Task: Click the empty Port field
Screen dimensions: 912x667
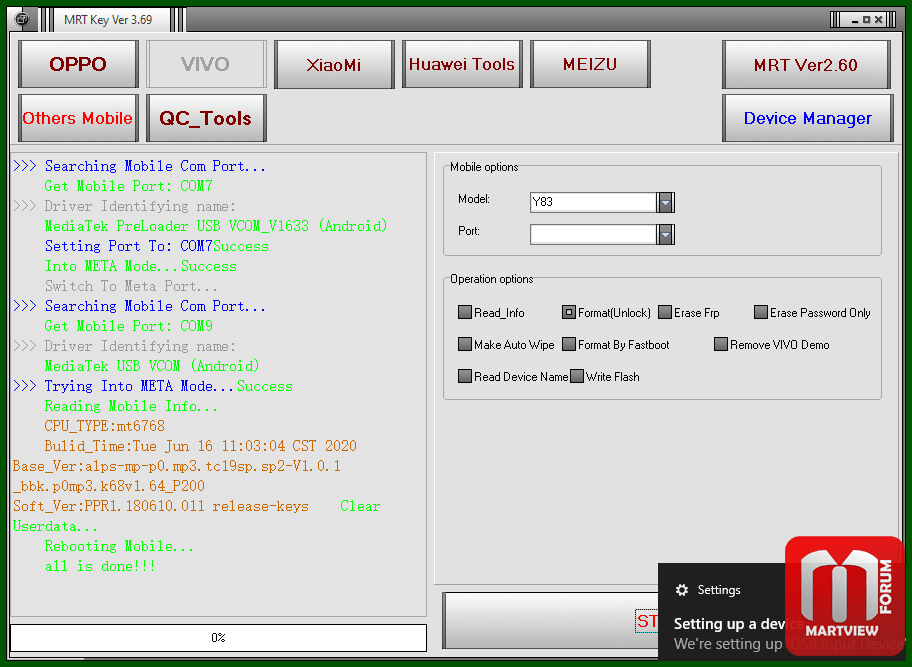Action: [x=593, y=234]
